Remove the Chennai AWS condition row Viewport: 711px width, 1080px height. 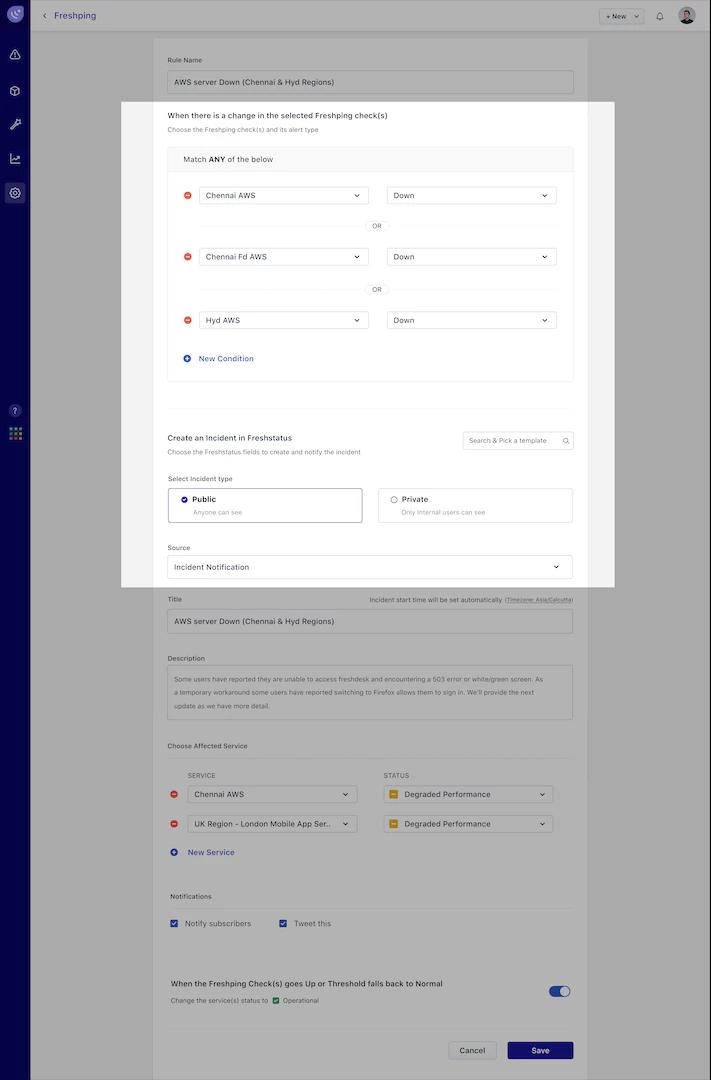pyautogui.click(x=187, y=196)
